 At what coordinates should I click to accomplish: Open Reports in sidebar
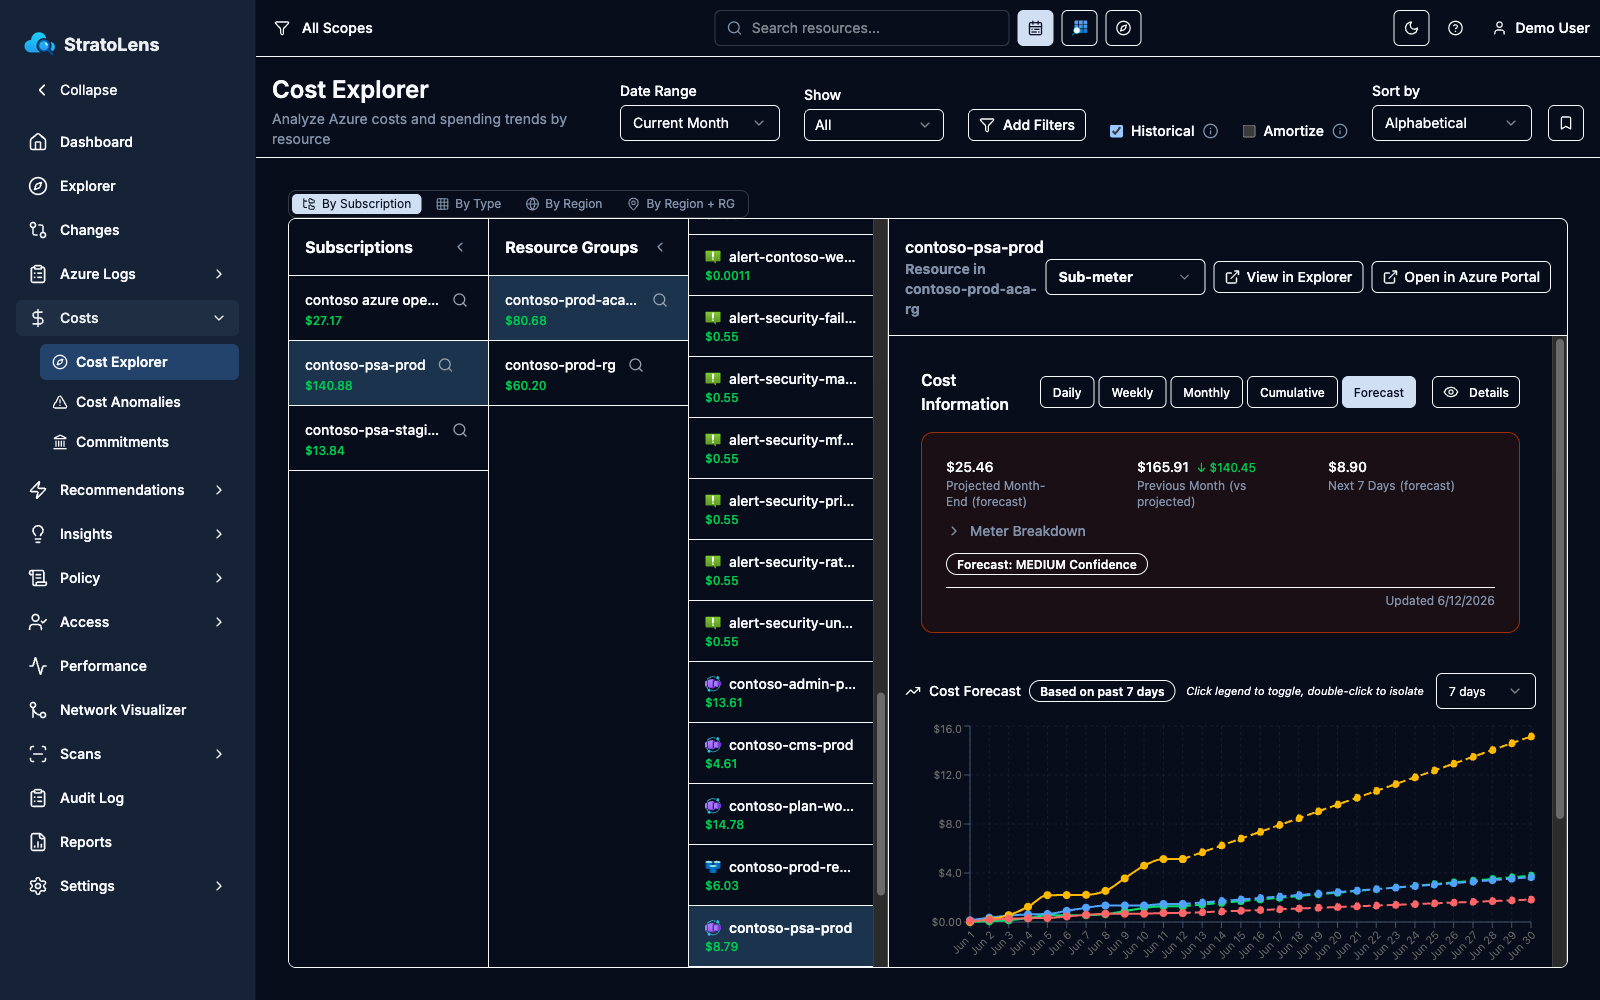click(127, 842)
